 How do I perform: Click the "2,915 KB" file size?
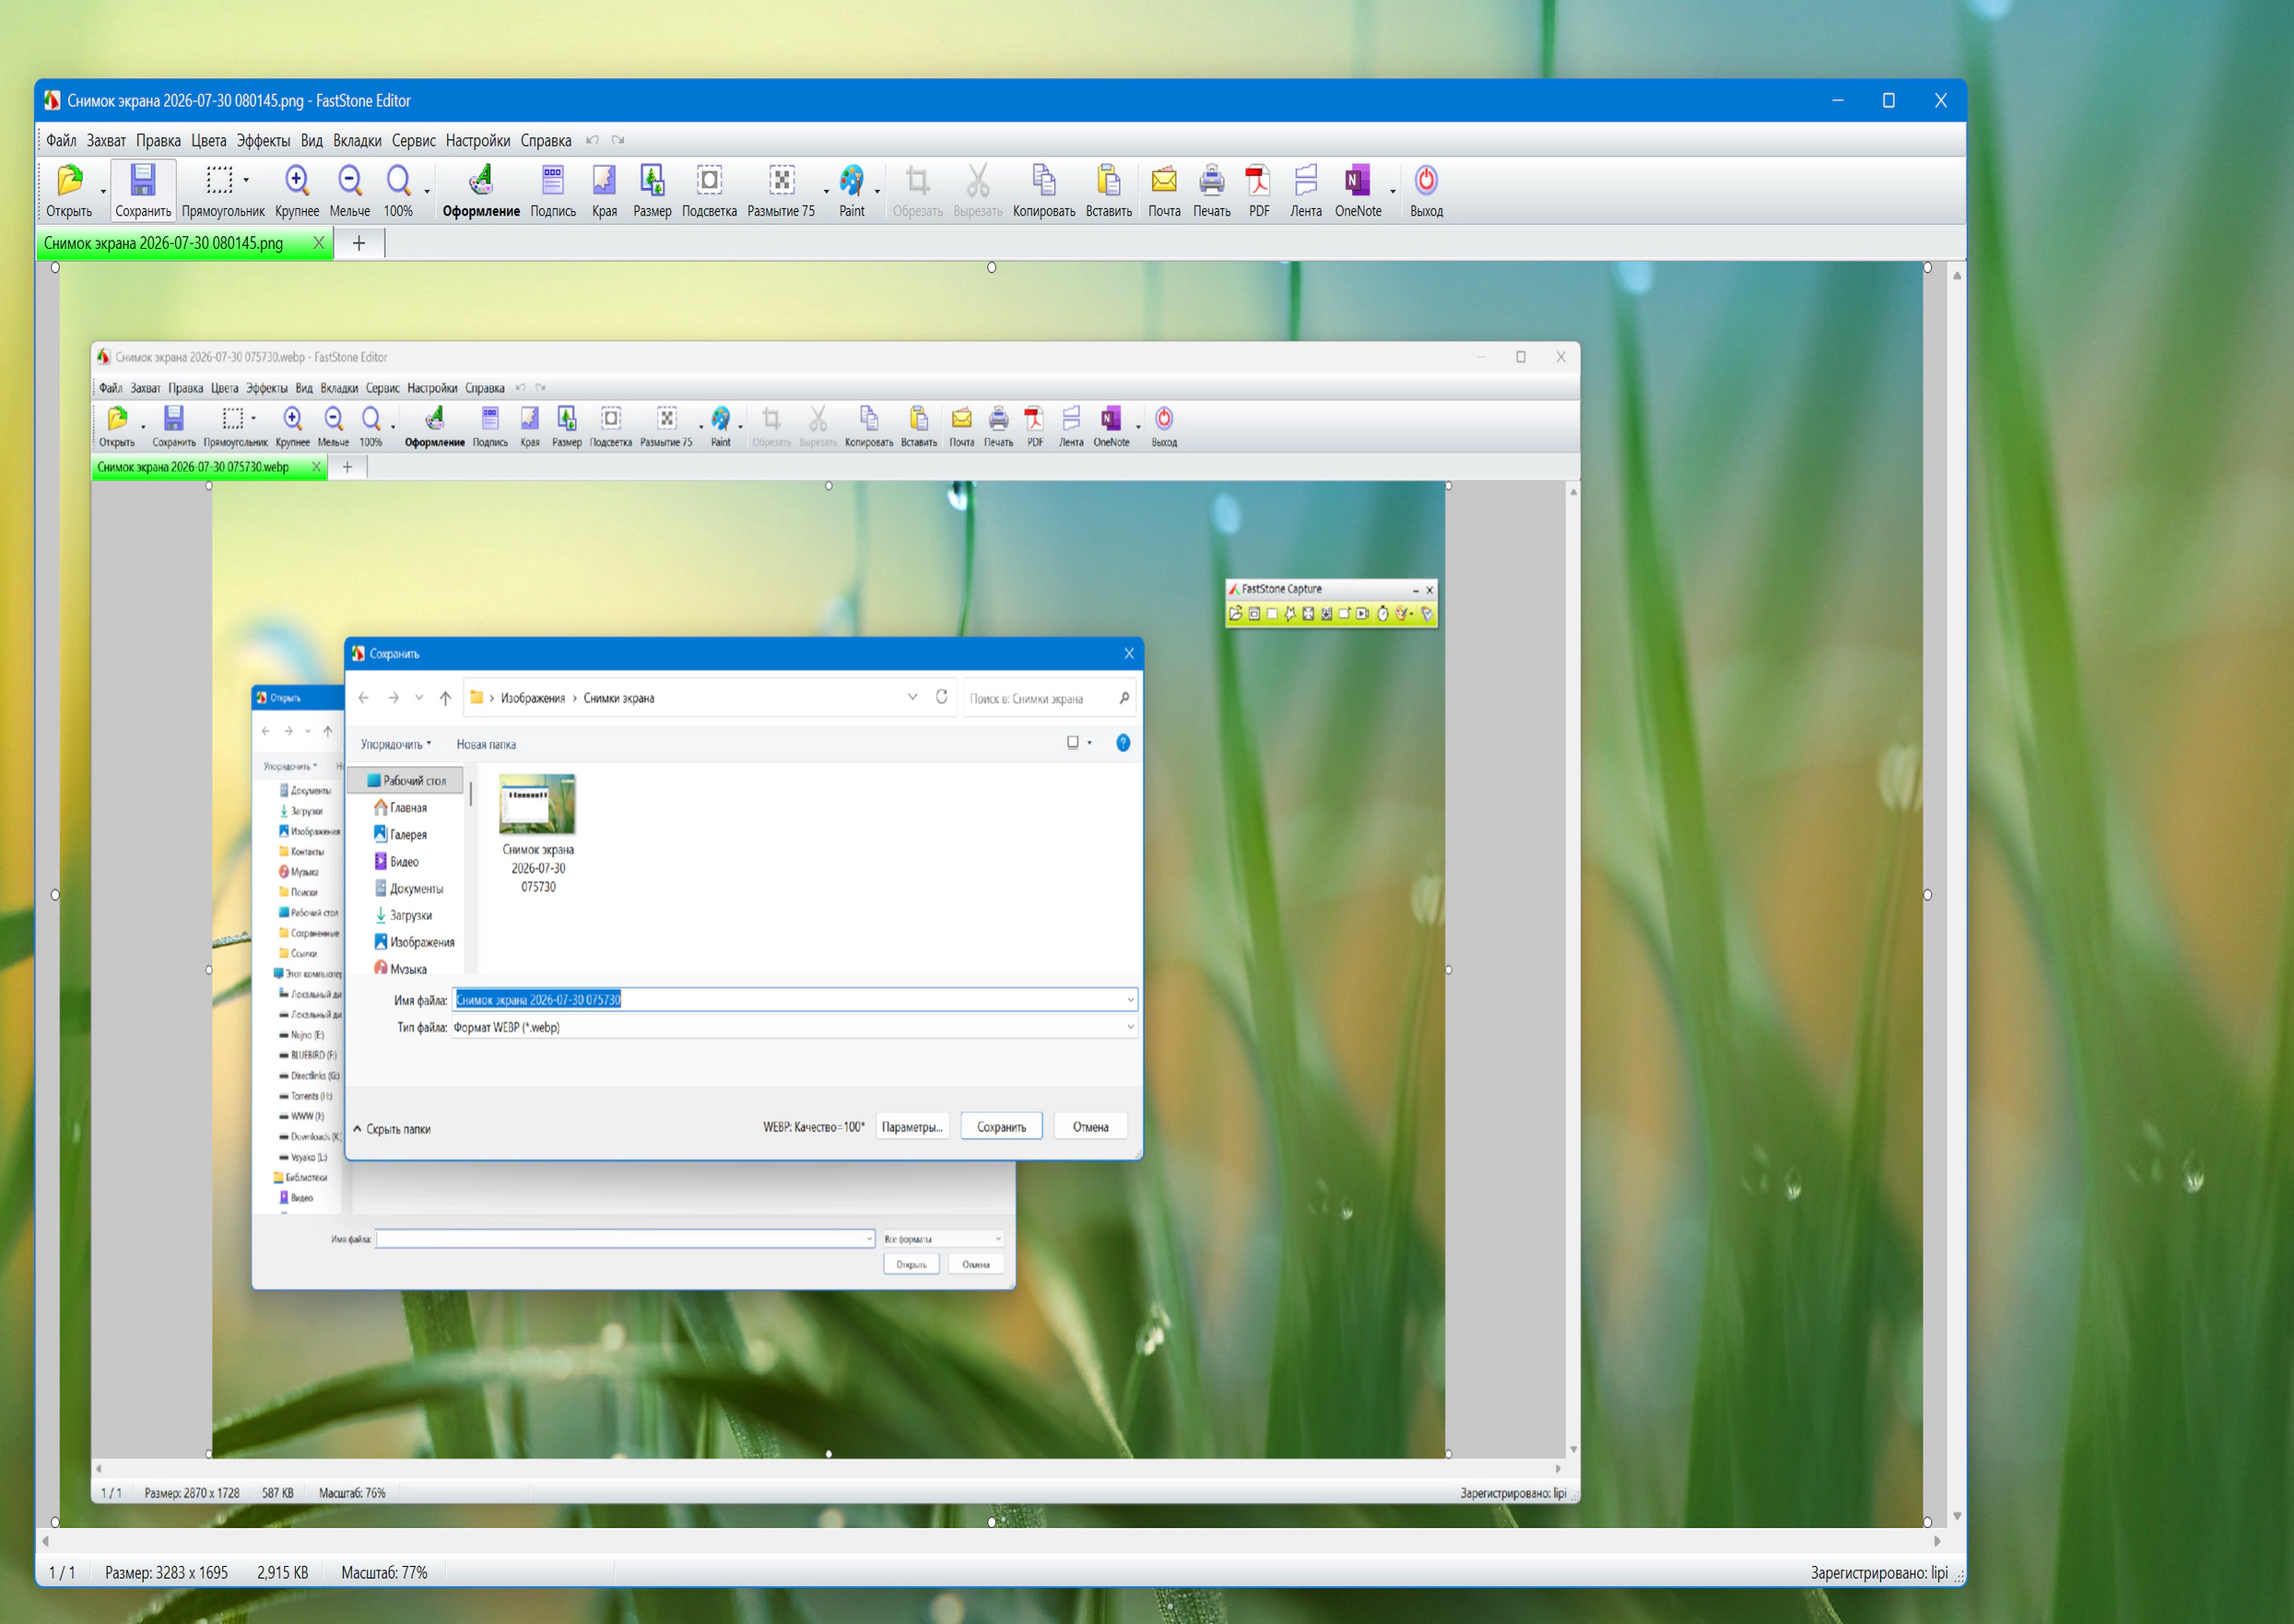coord(282,1573)
